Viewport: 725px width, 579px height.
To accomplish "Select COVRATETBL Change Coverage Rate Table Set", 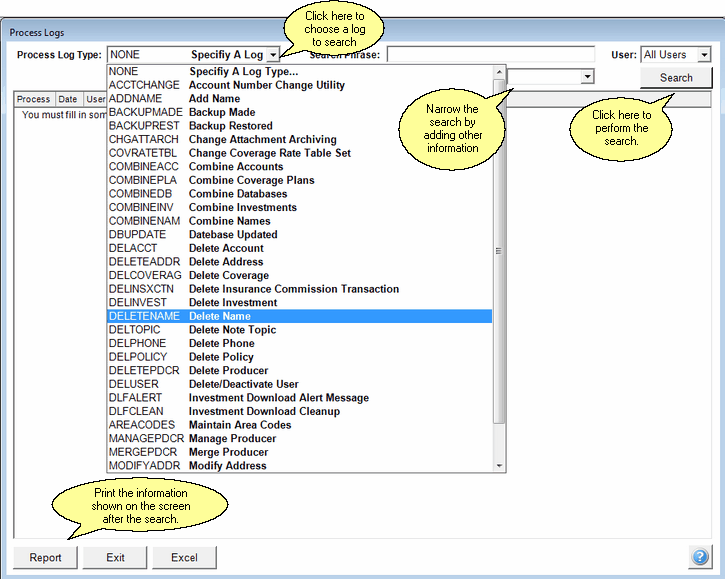I will point(300,153).
